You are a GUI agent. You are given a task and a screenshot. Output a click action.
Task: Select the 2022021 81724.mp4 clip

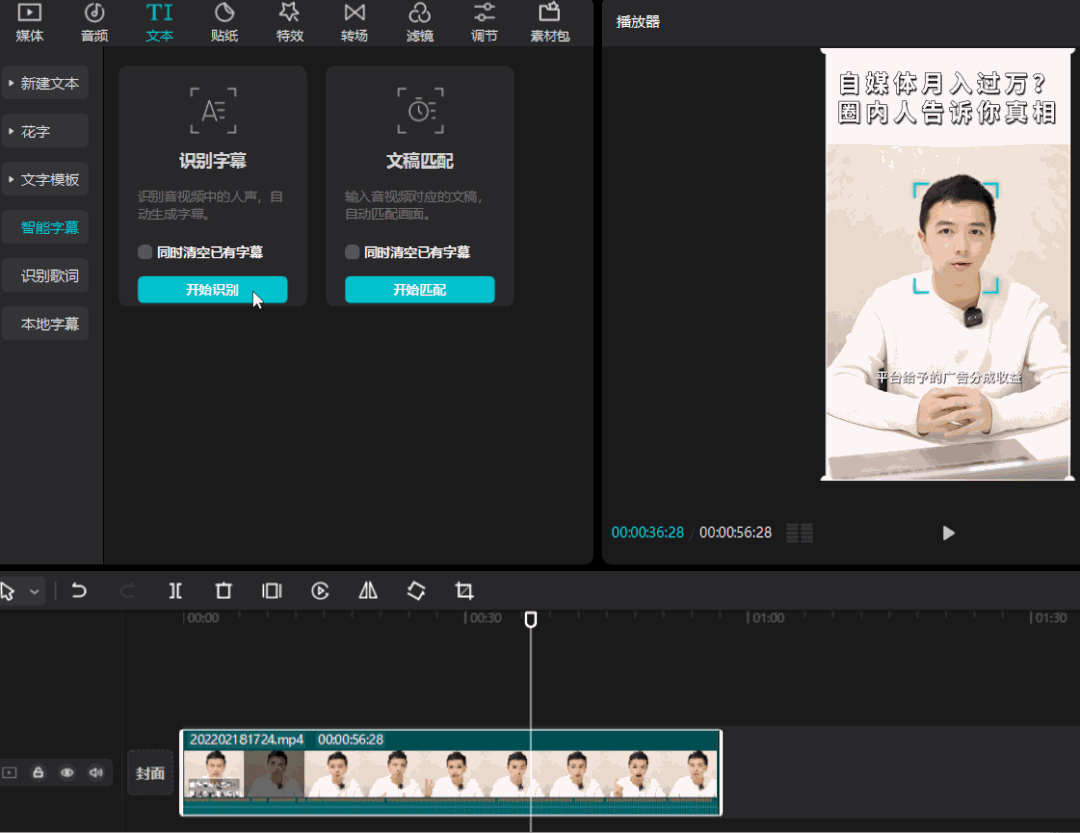point(450,772)
